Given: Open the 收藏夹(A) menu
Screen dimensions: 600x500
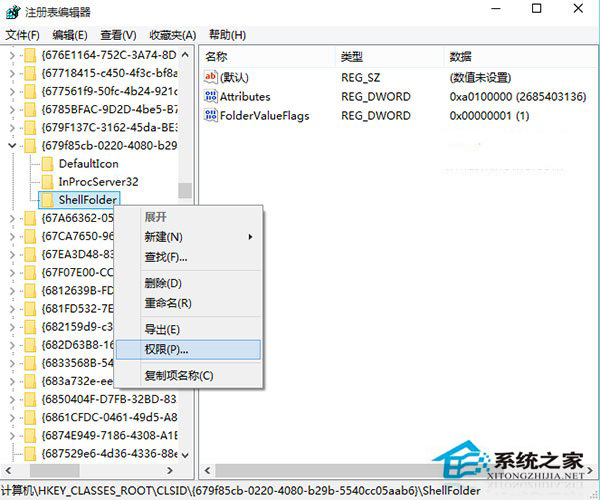Looking at the screenshot, I should point(173,35).
